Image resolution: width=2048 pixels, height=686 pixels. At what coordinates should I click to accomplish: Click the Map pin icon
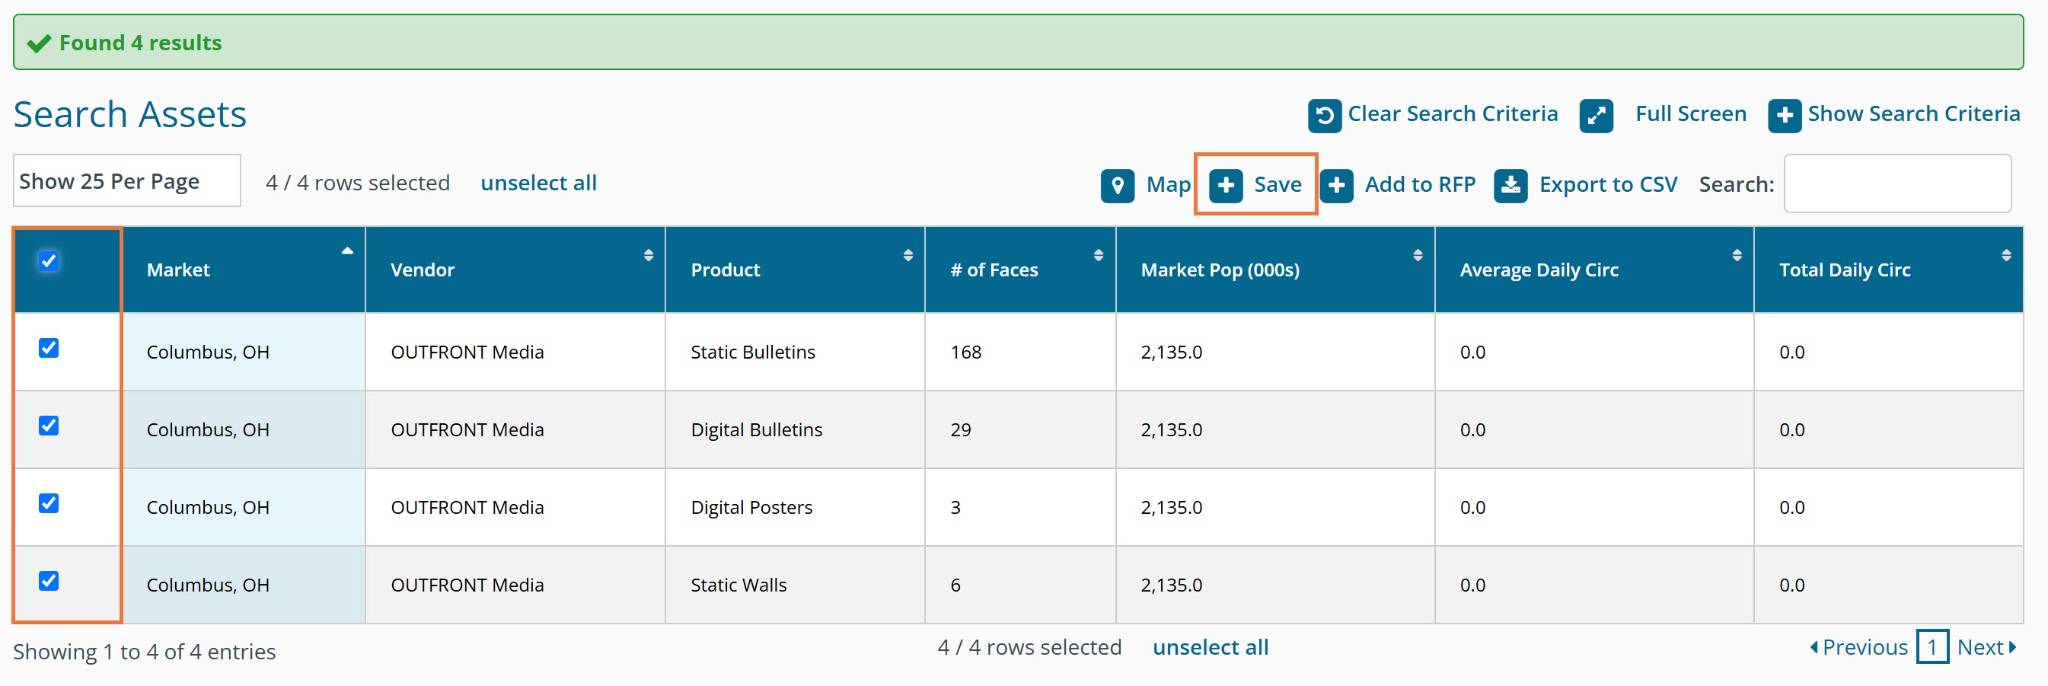click(x=1117, y=185)
